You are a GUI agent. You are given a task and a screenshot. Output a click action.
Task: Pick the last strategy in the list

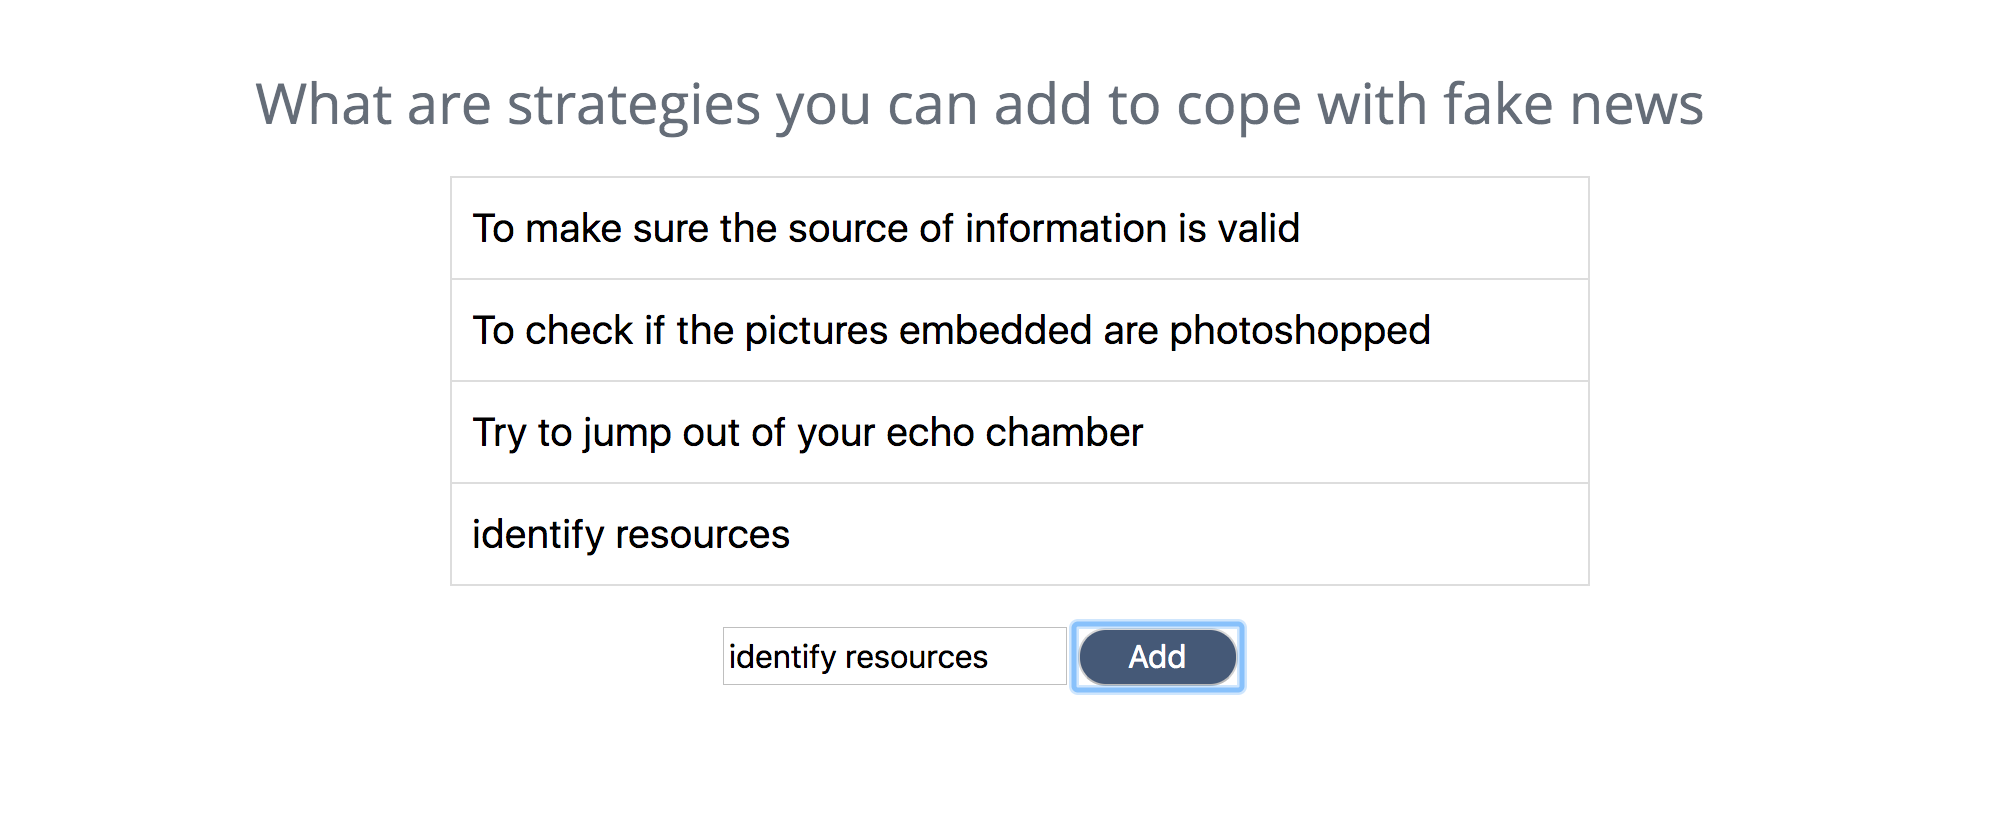[x=1019, y=535]
